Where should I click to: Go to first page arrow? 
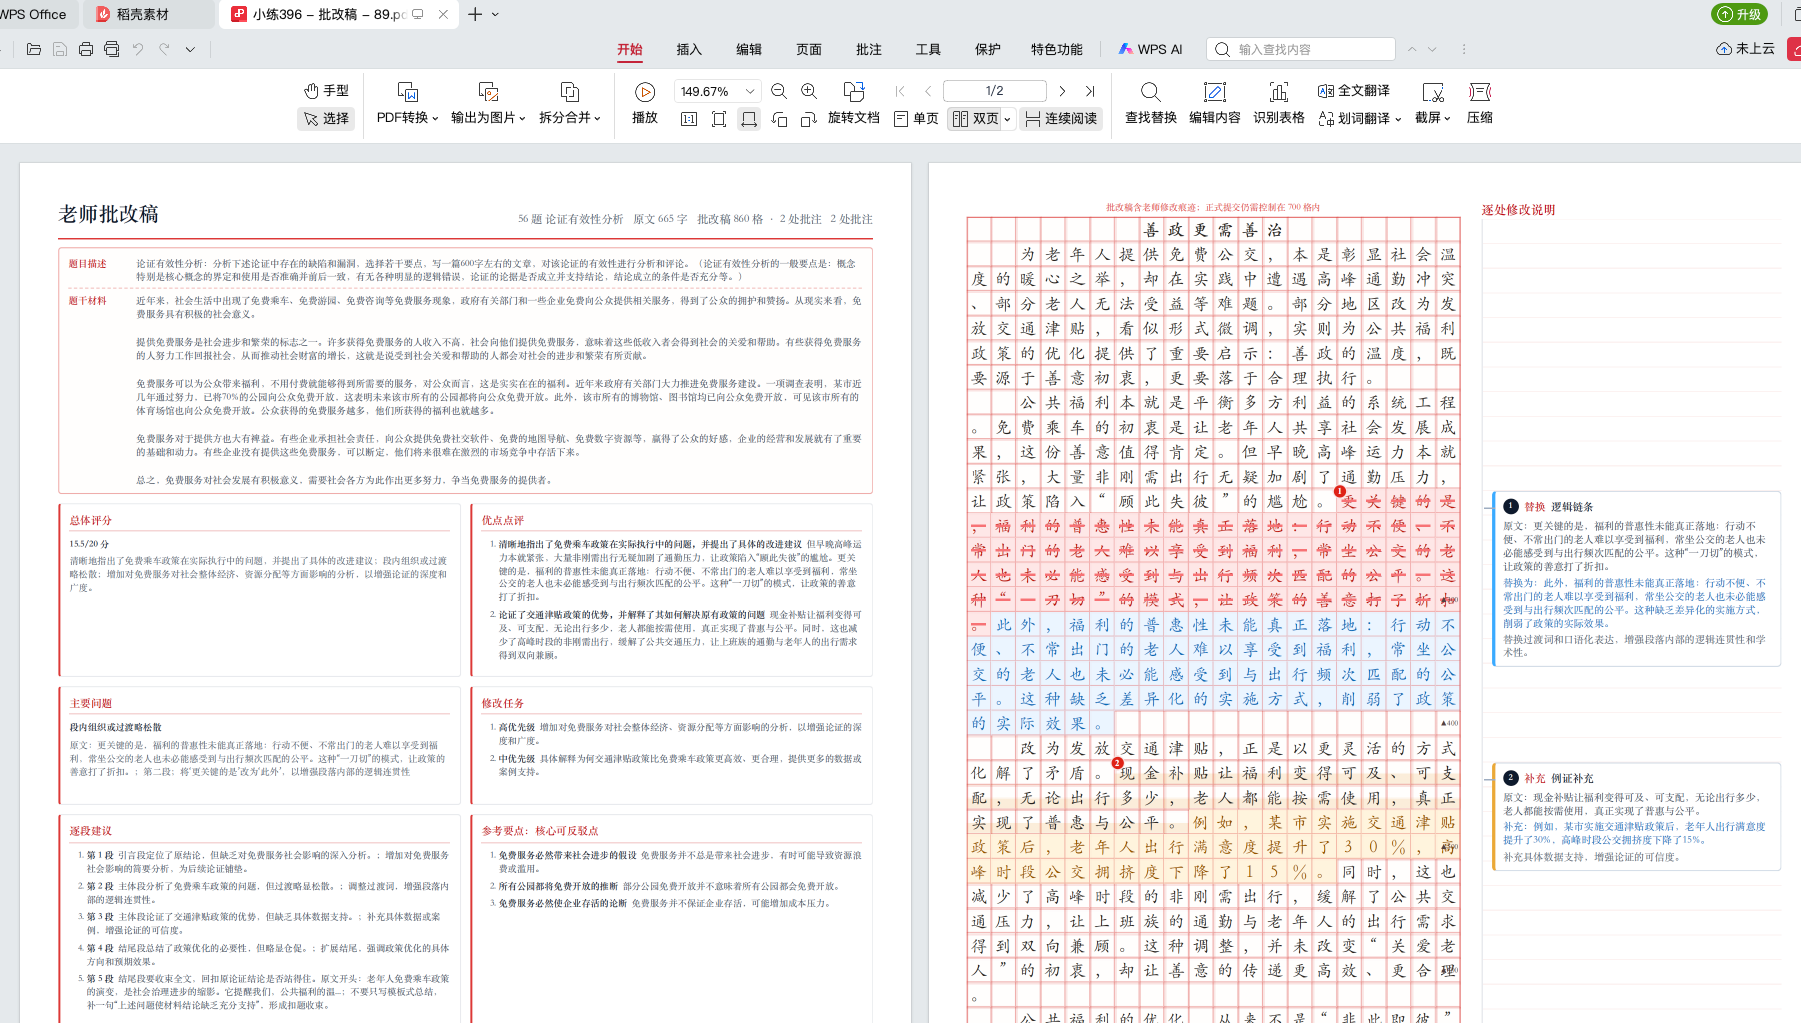[x=900, y=91]
